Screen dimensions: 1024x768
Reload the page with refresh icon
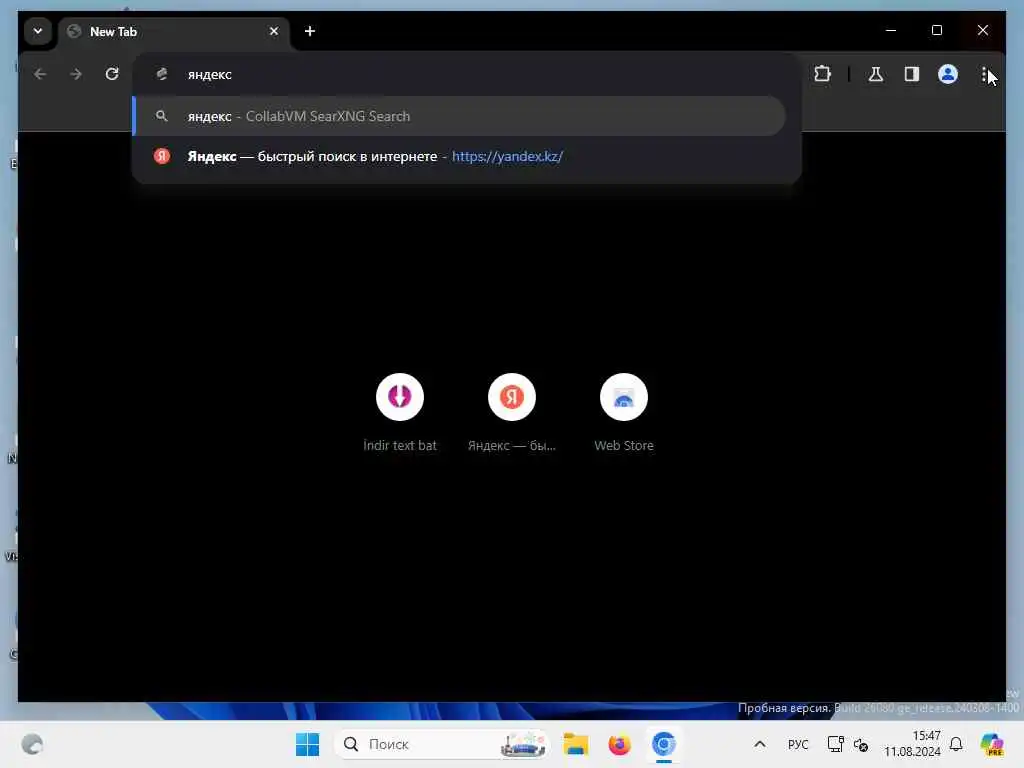[x=112, y=74]
